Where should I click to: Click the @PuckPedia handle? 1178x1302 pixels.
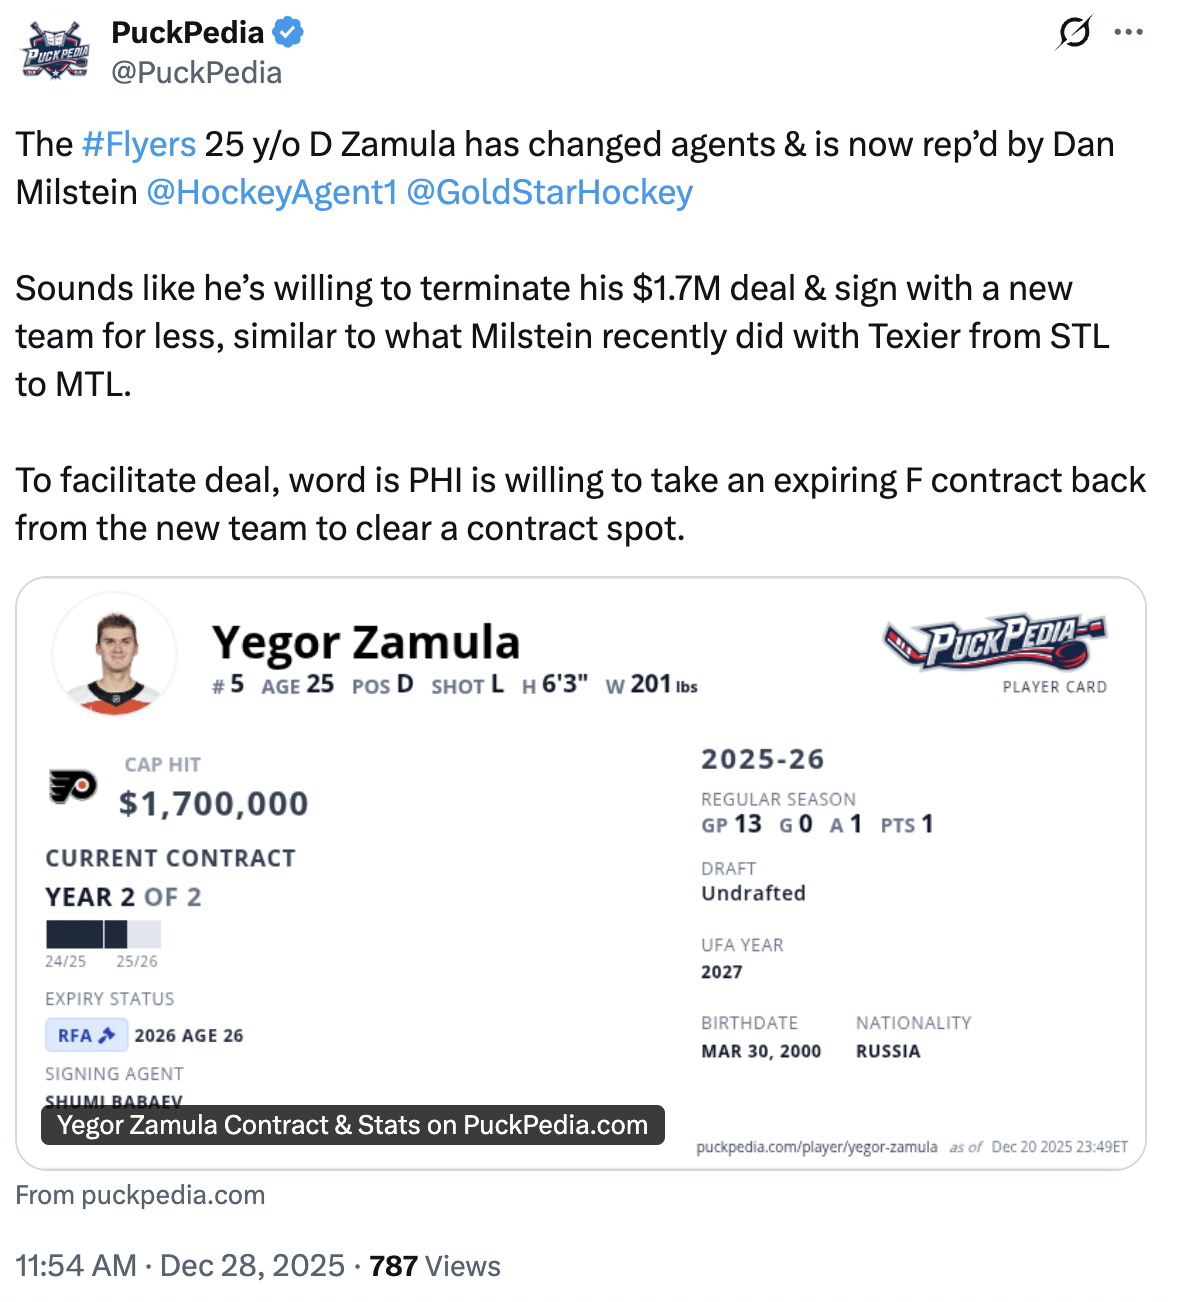(197, 73)
